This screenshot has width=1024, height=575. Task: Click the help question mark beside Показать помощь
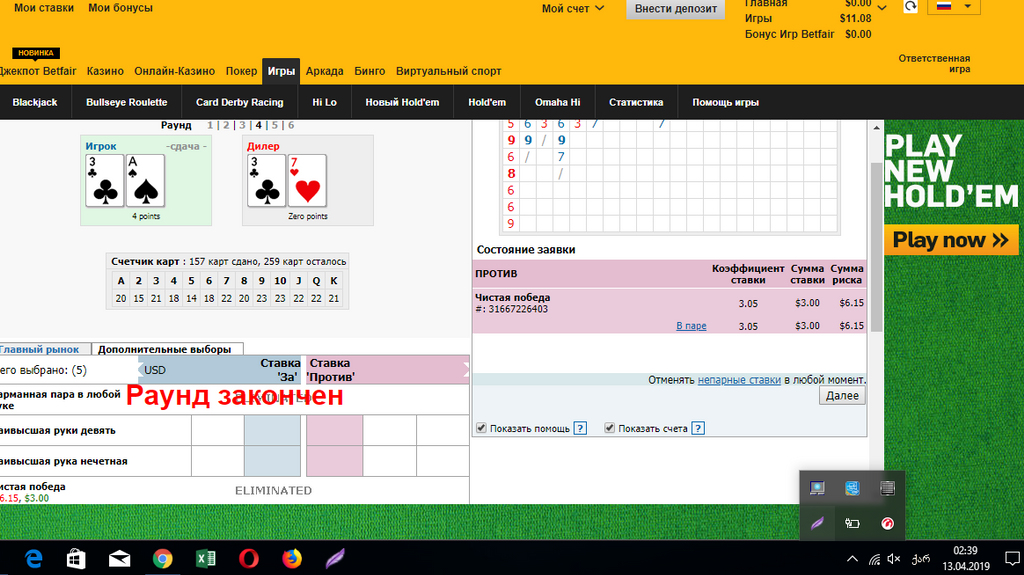[580, 429]
